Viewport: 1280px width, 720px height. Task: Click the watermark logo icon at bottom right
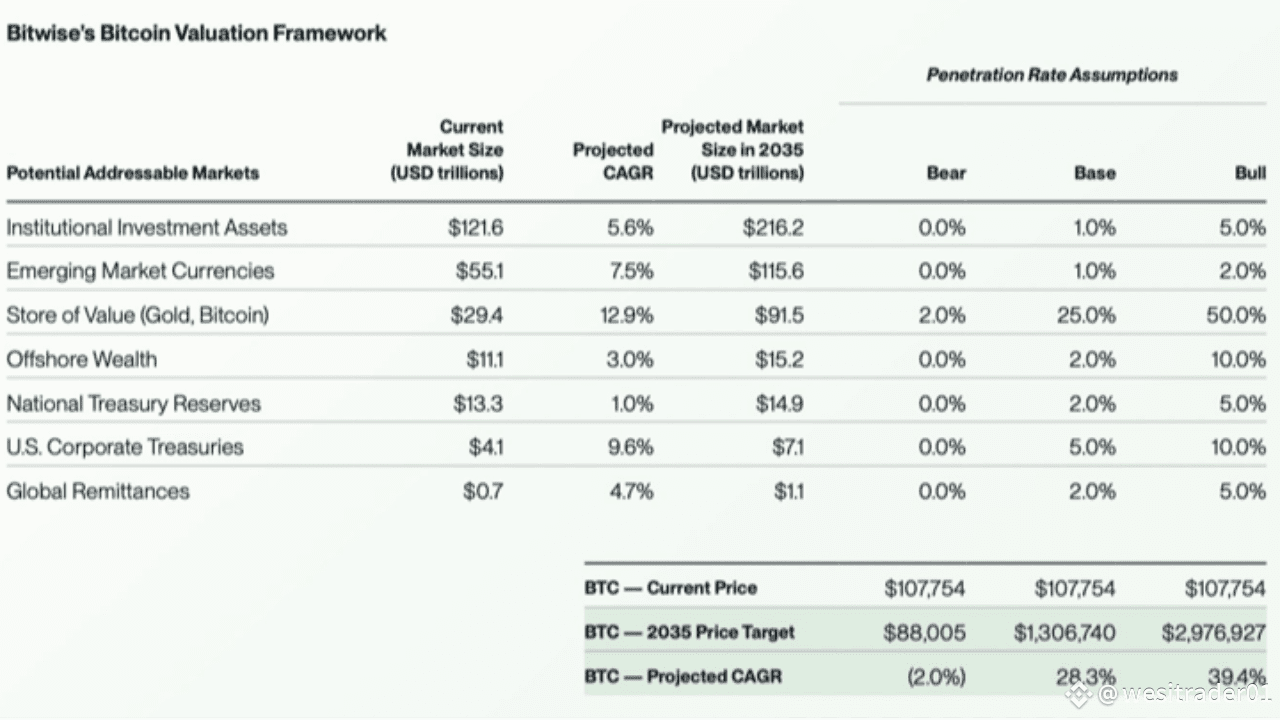1079,693
